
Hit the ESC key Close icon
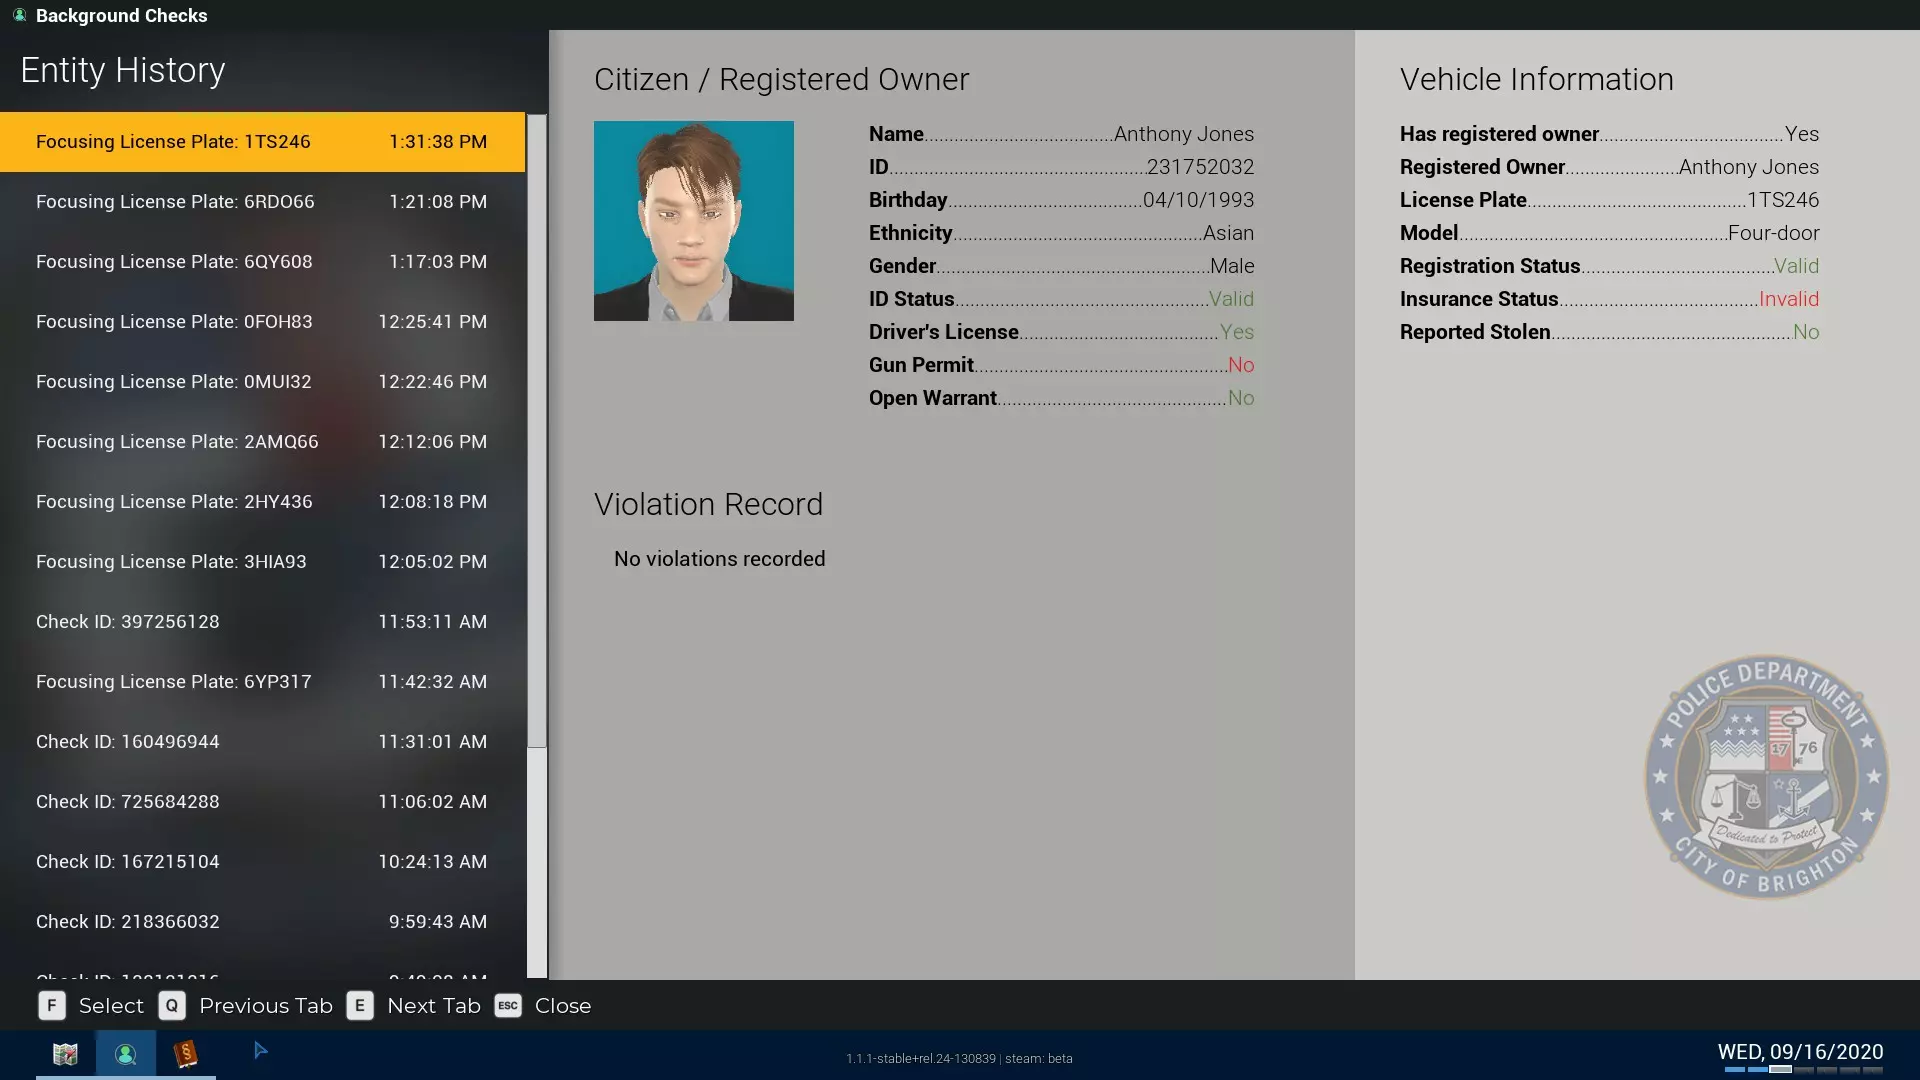[x=508, y=1006]
